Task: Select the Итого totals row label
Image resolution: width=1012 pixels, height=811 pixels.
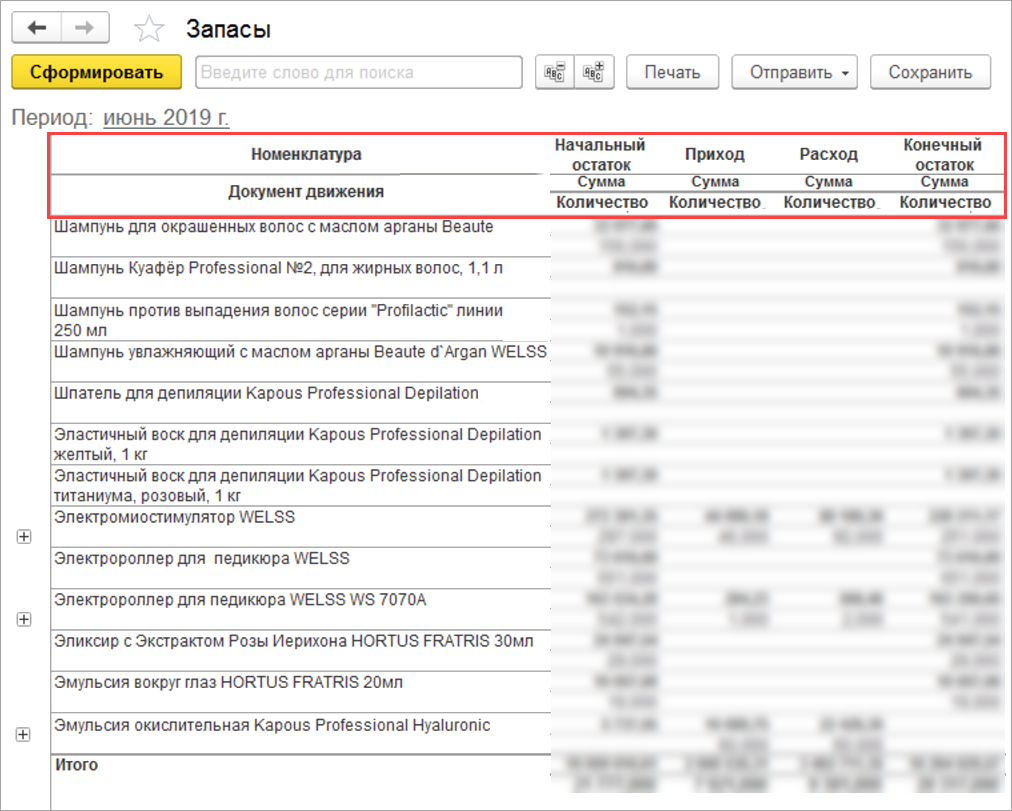Action: (x=76, y=765)
